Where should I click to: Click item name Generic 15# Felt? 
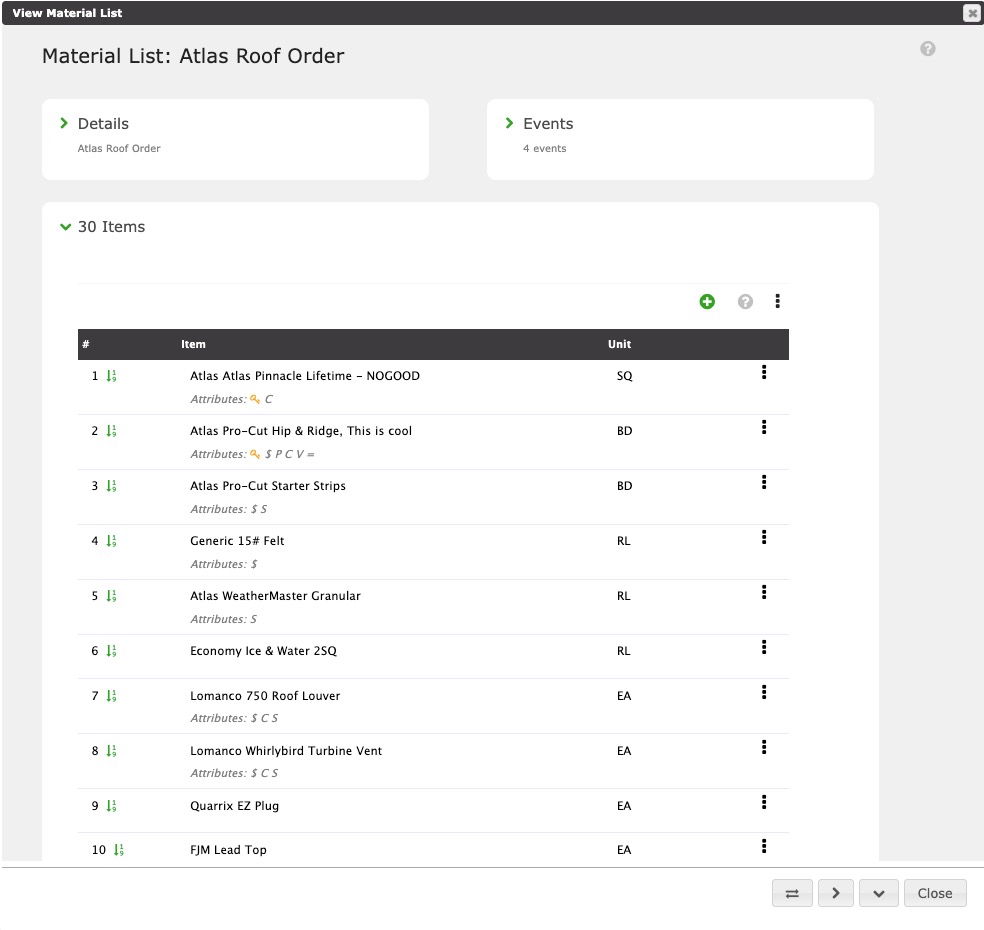point(237,541)
